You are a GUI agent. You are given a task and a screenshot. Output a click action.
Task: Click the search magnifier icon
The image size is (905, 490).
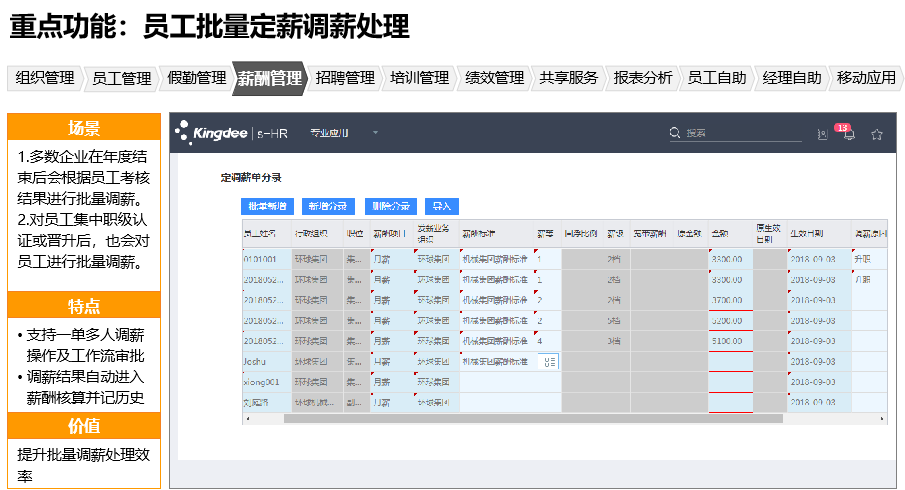click(675, 133)
